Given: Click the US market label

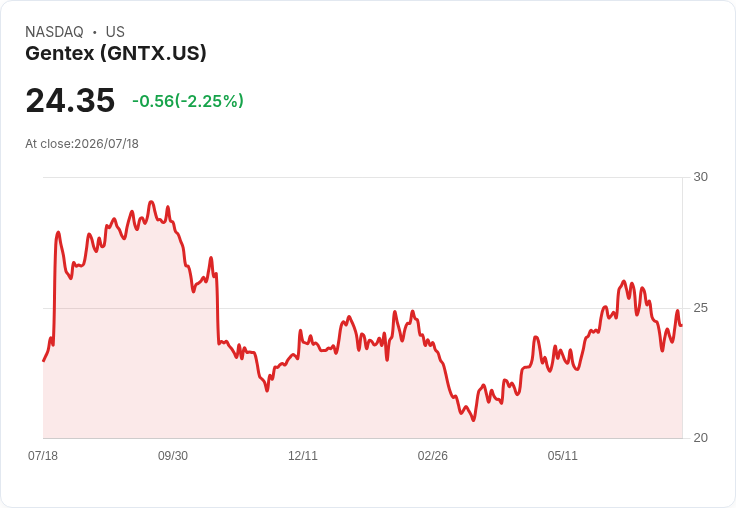Looking at the screenshot, I should 115,32.
